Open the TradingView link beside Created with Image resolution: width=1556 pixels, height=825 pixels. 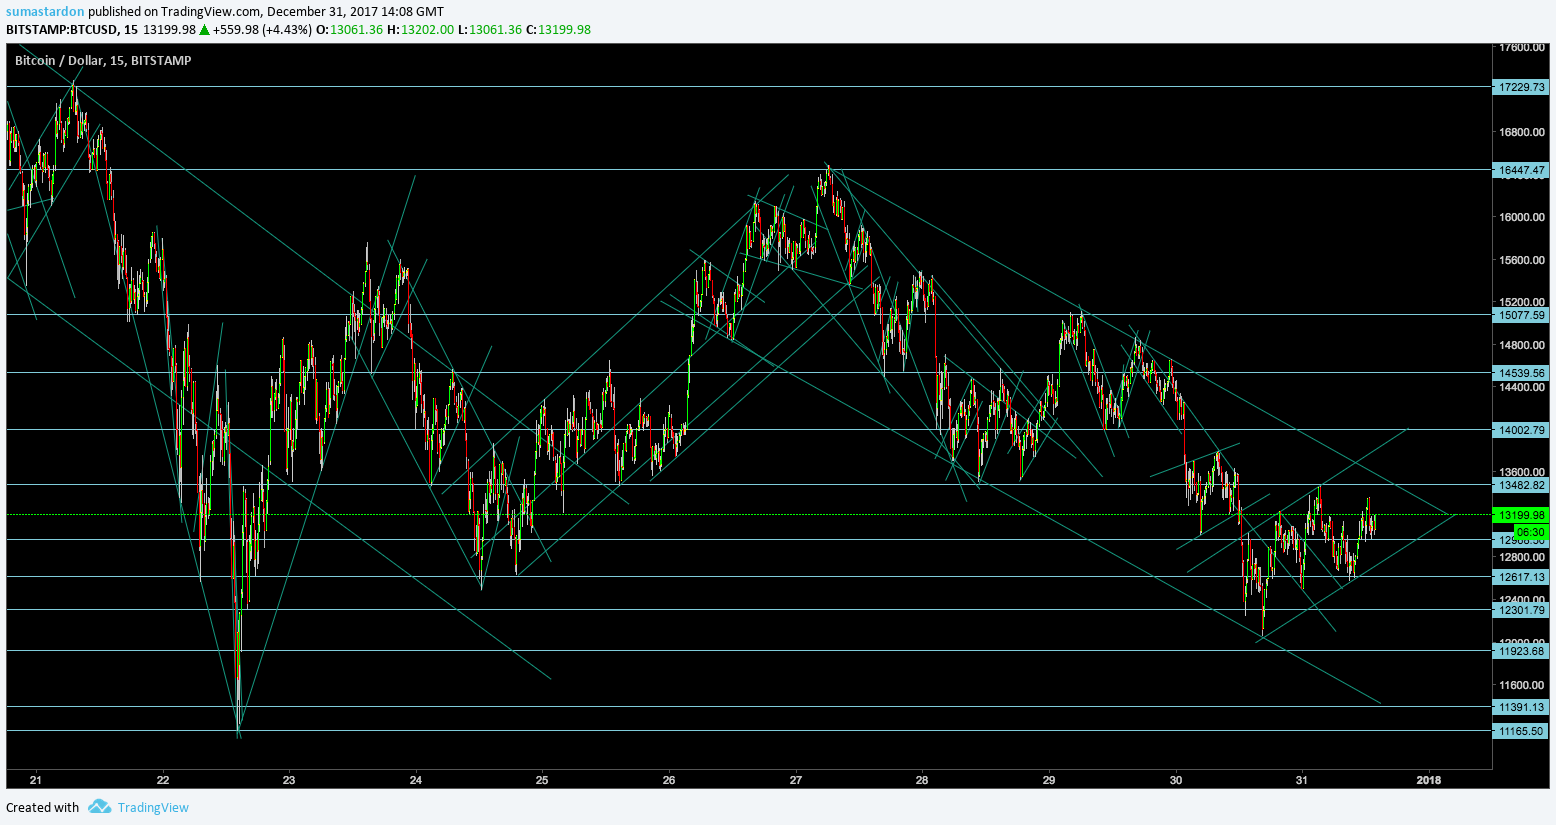[153, 807]
